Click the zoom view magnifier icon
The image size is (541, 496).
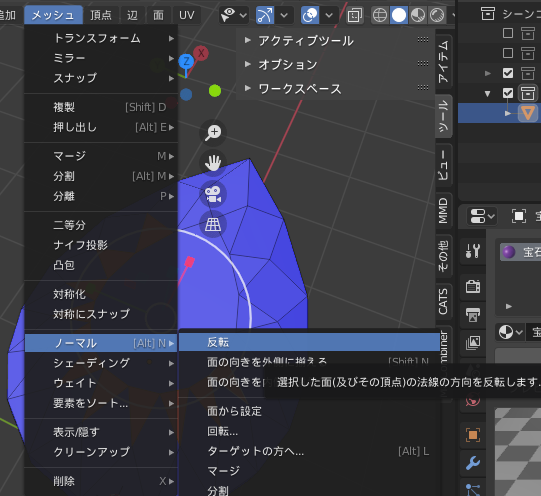(213, 132)
